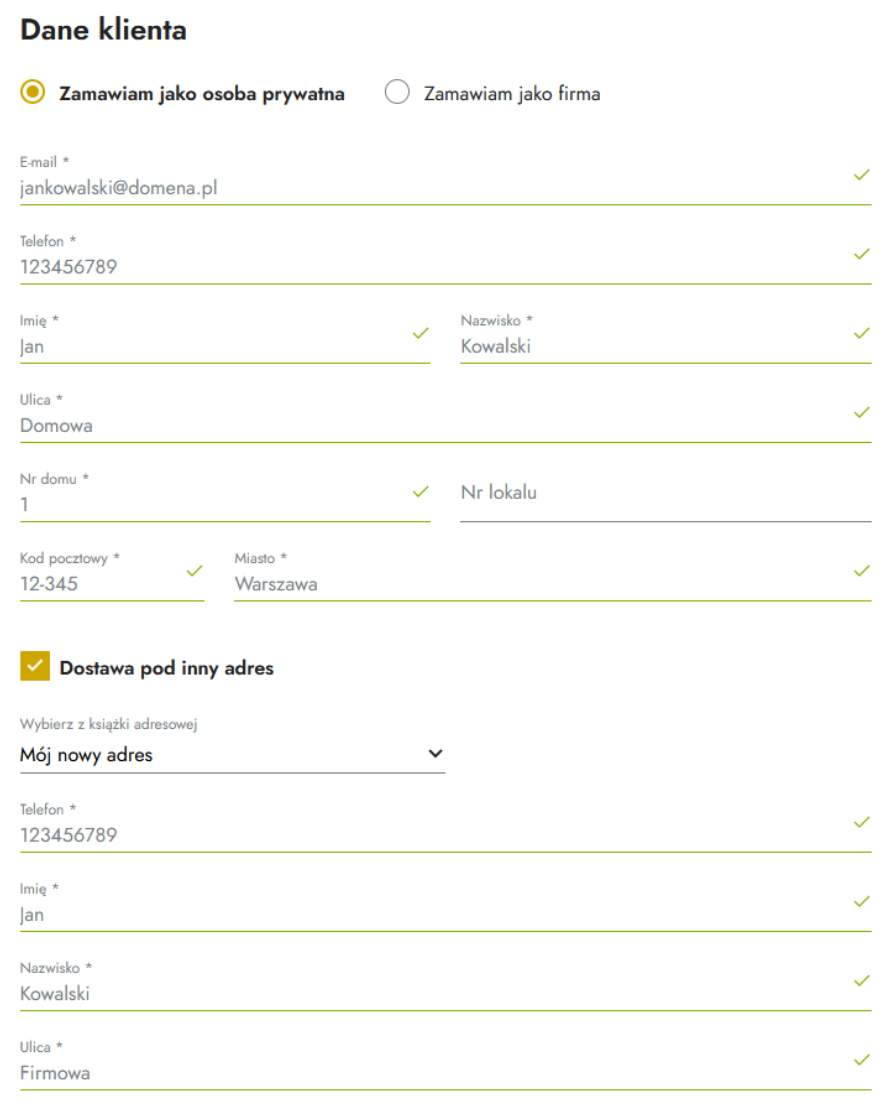Click the green checkmark in the E-mail field

click(x=862, y=175)
